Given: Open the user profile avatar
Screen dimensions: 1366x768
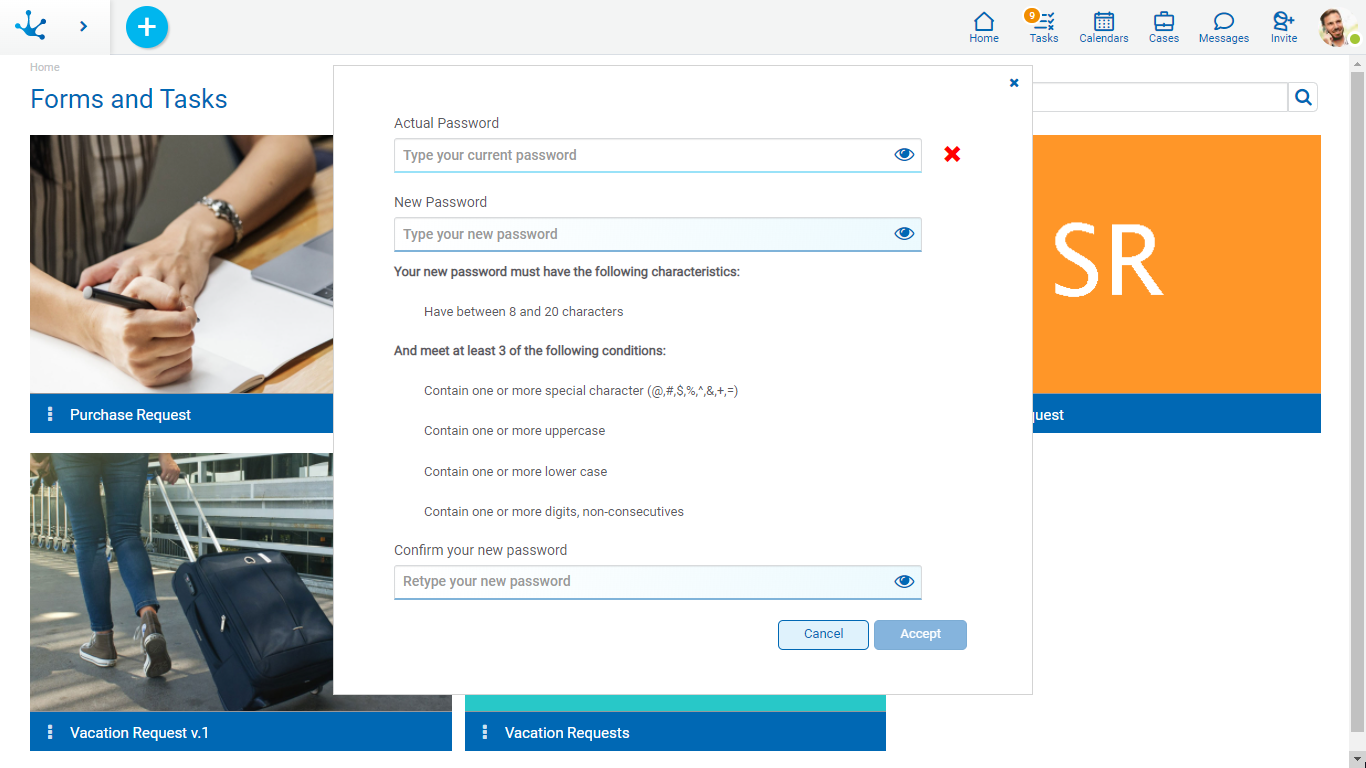Looking at the screenshot, I should [1337, 27].
